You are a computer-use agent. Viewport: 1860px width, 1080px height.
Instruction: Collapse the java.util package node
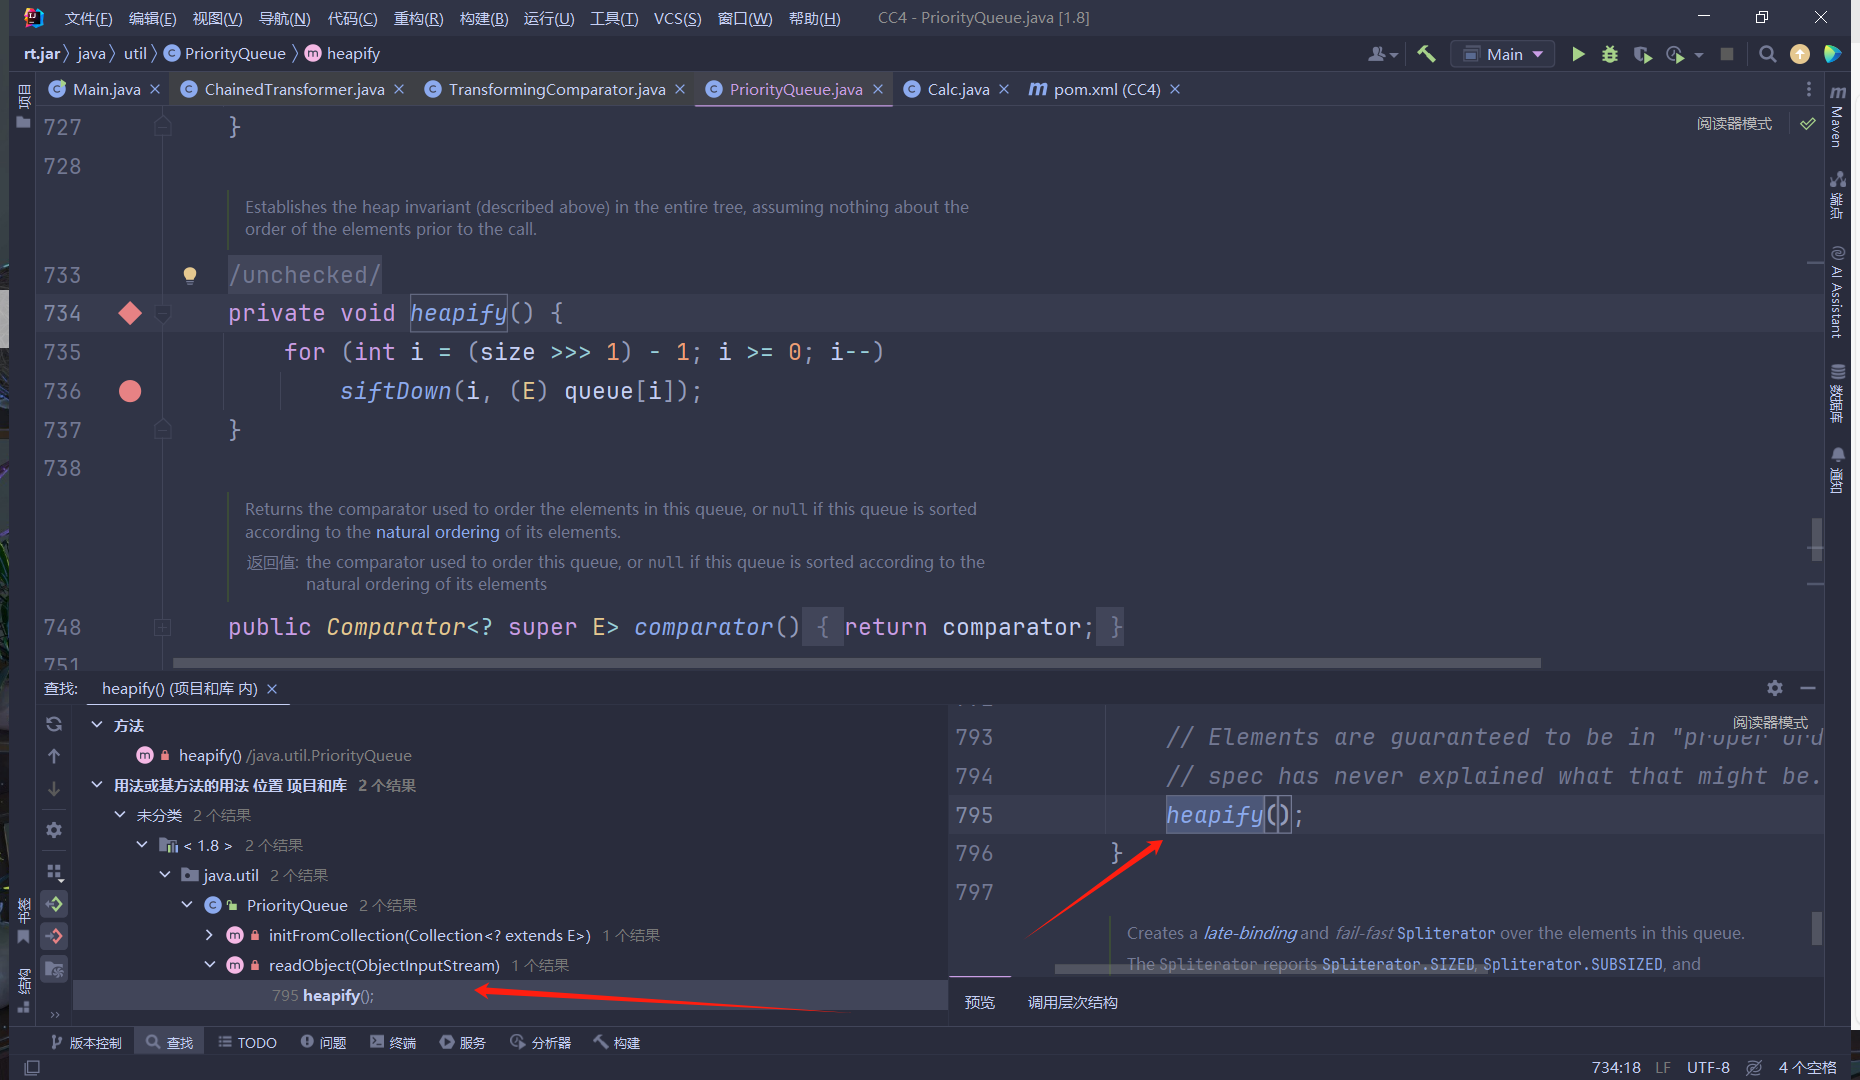click(165, 875)
